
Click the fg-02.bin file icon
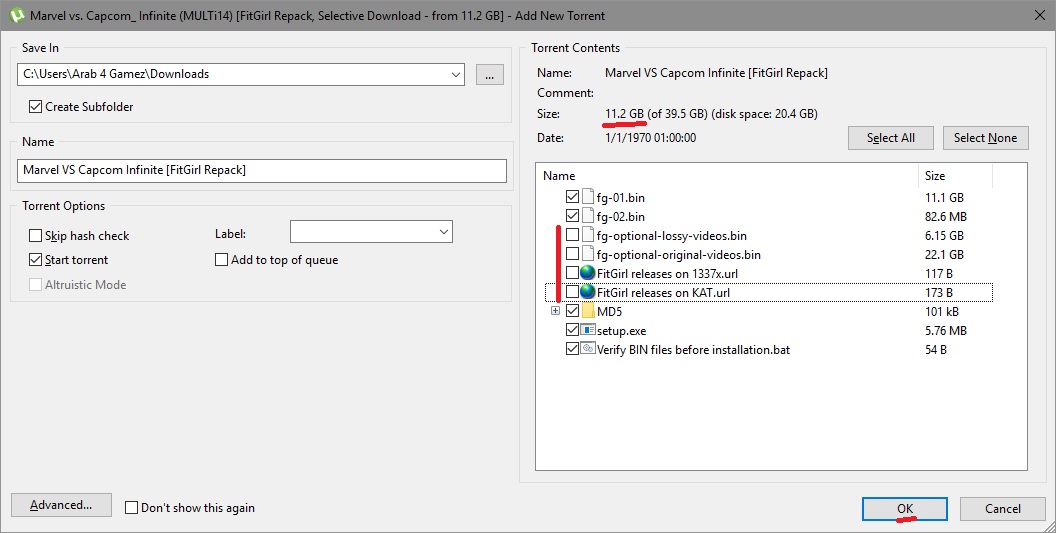588,216
